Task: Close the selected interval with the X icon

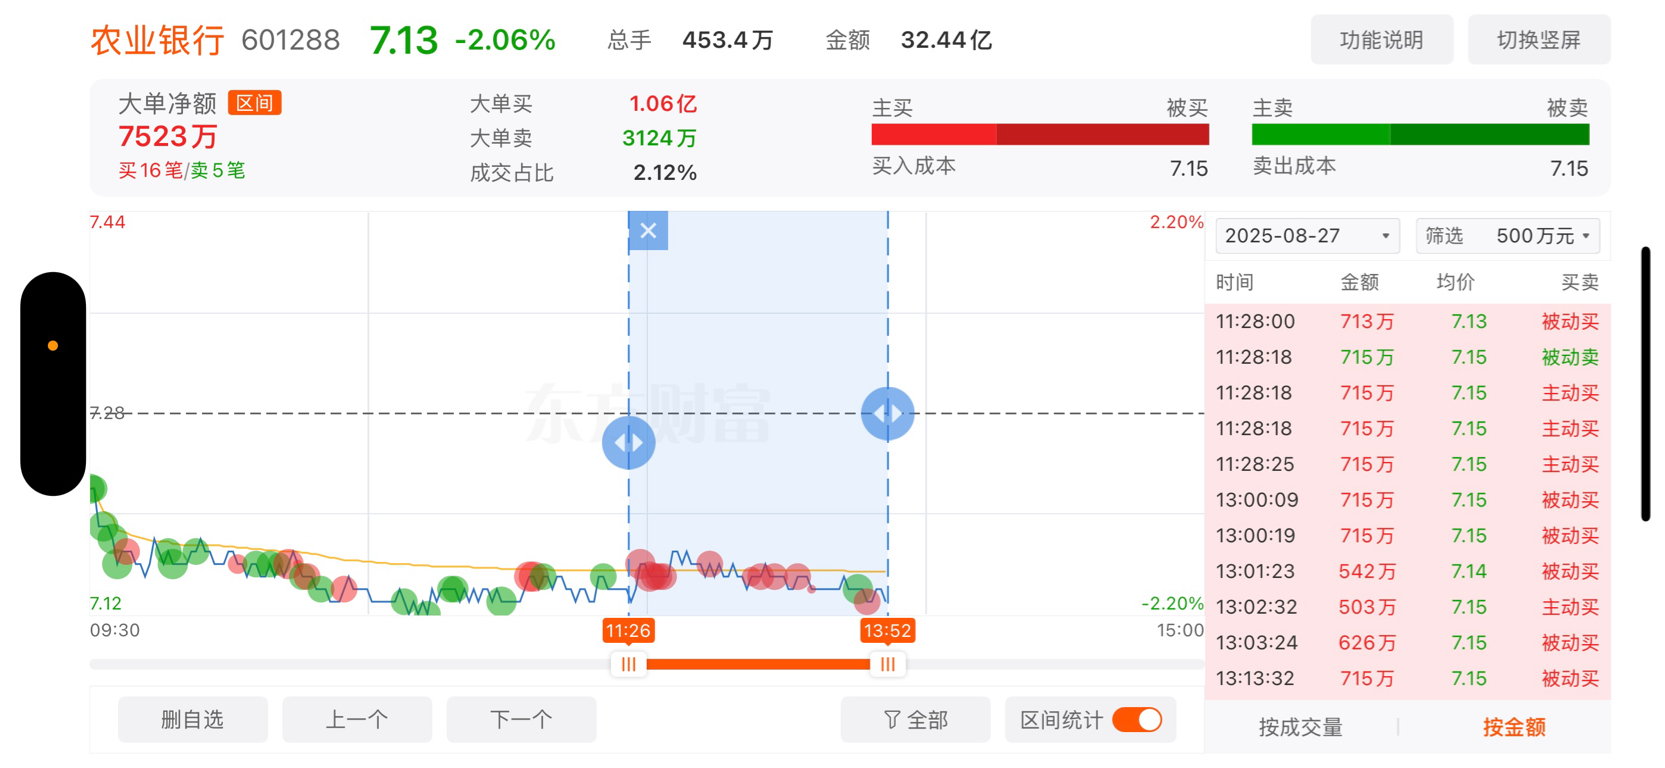Action: coord(648,231)
